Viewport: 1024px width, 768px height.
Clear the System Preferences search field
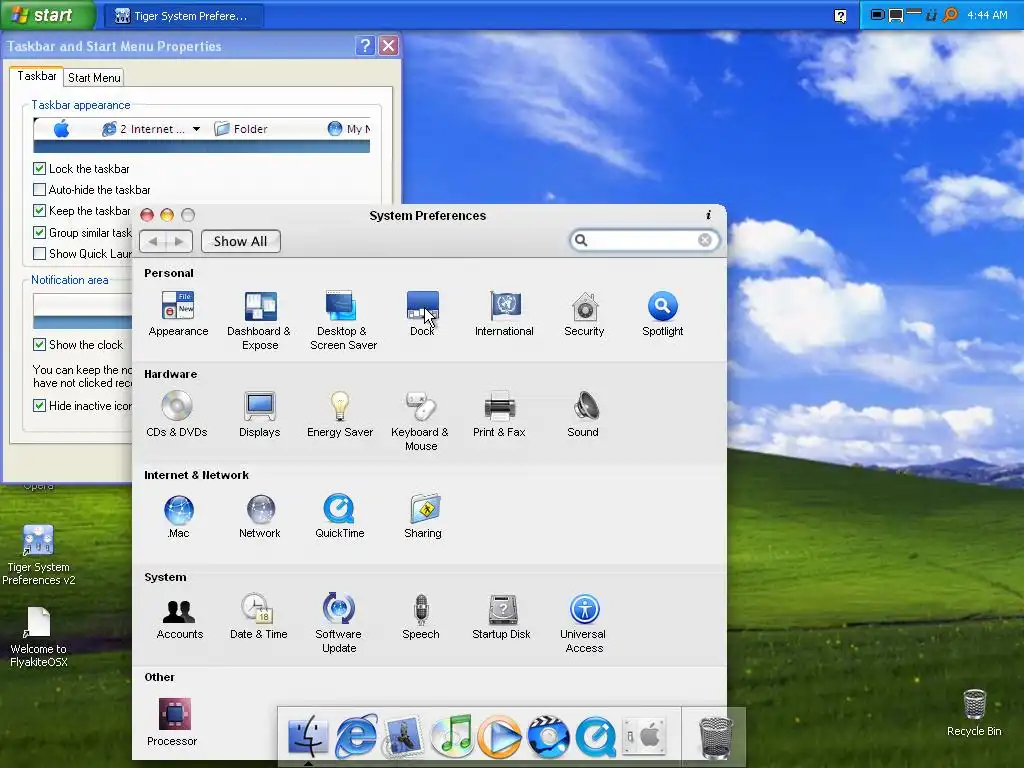705,240
